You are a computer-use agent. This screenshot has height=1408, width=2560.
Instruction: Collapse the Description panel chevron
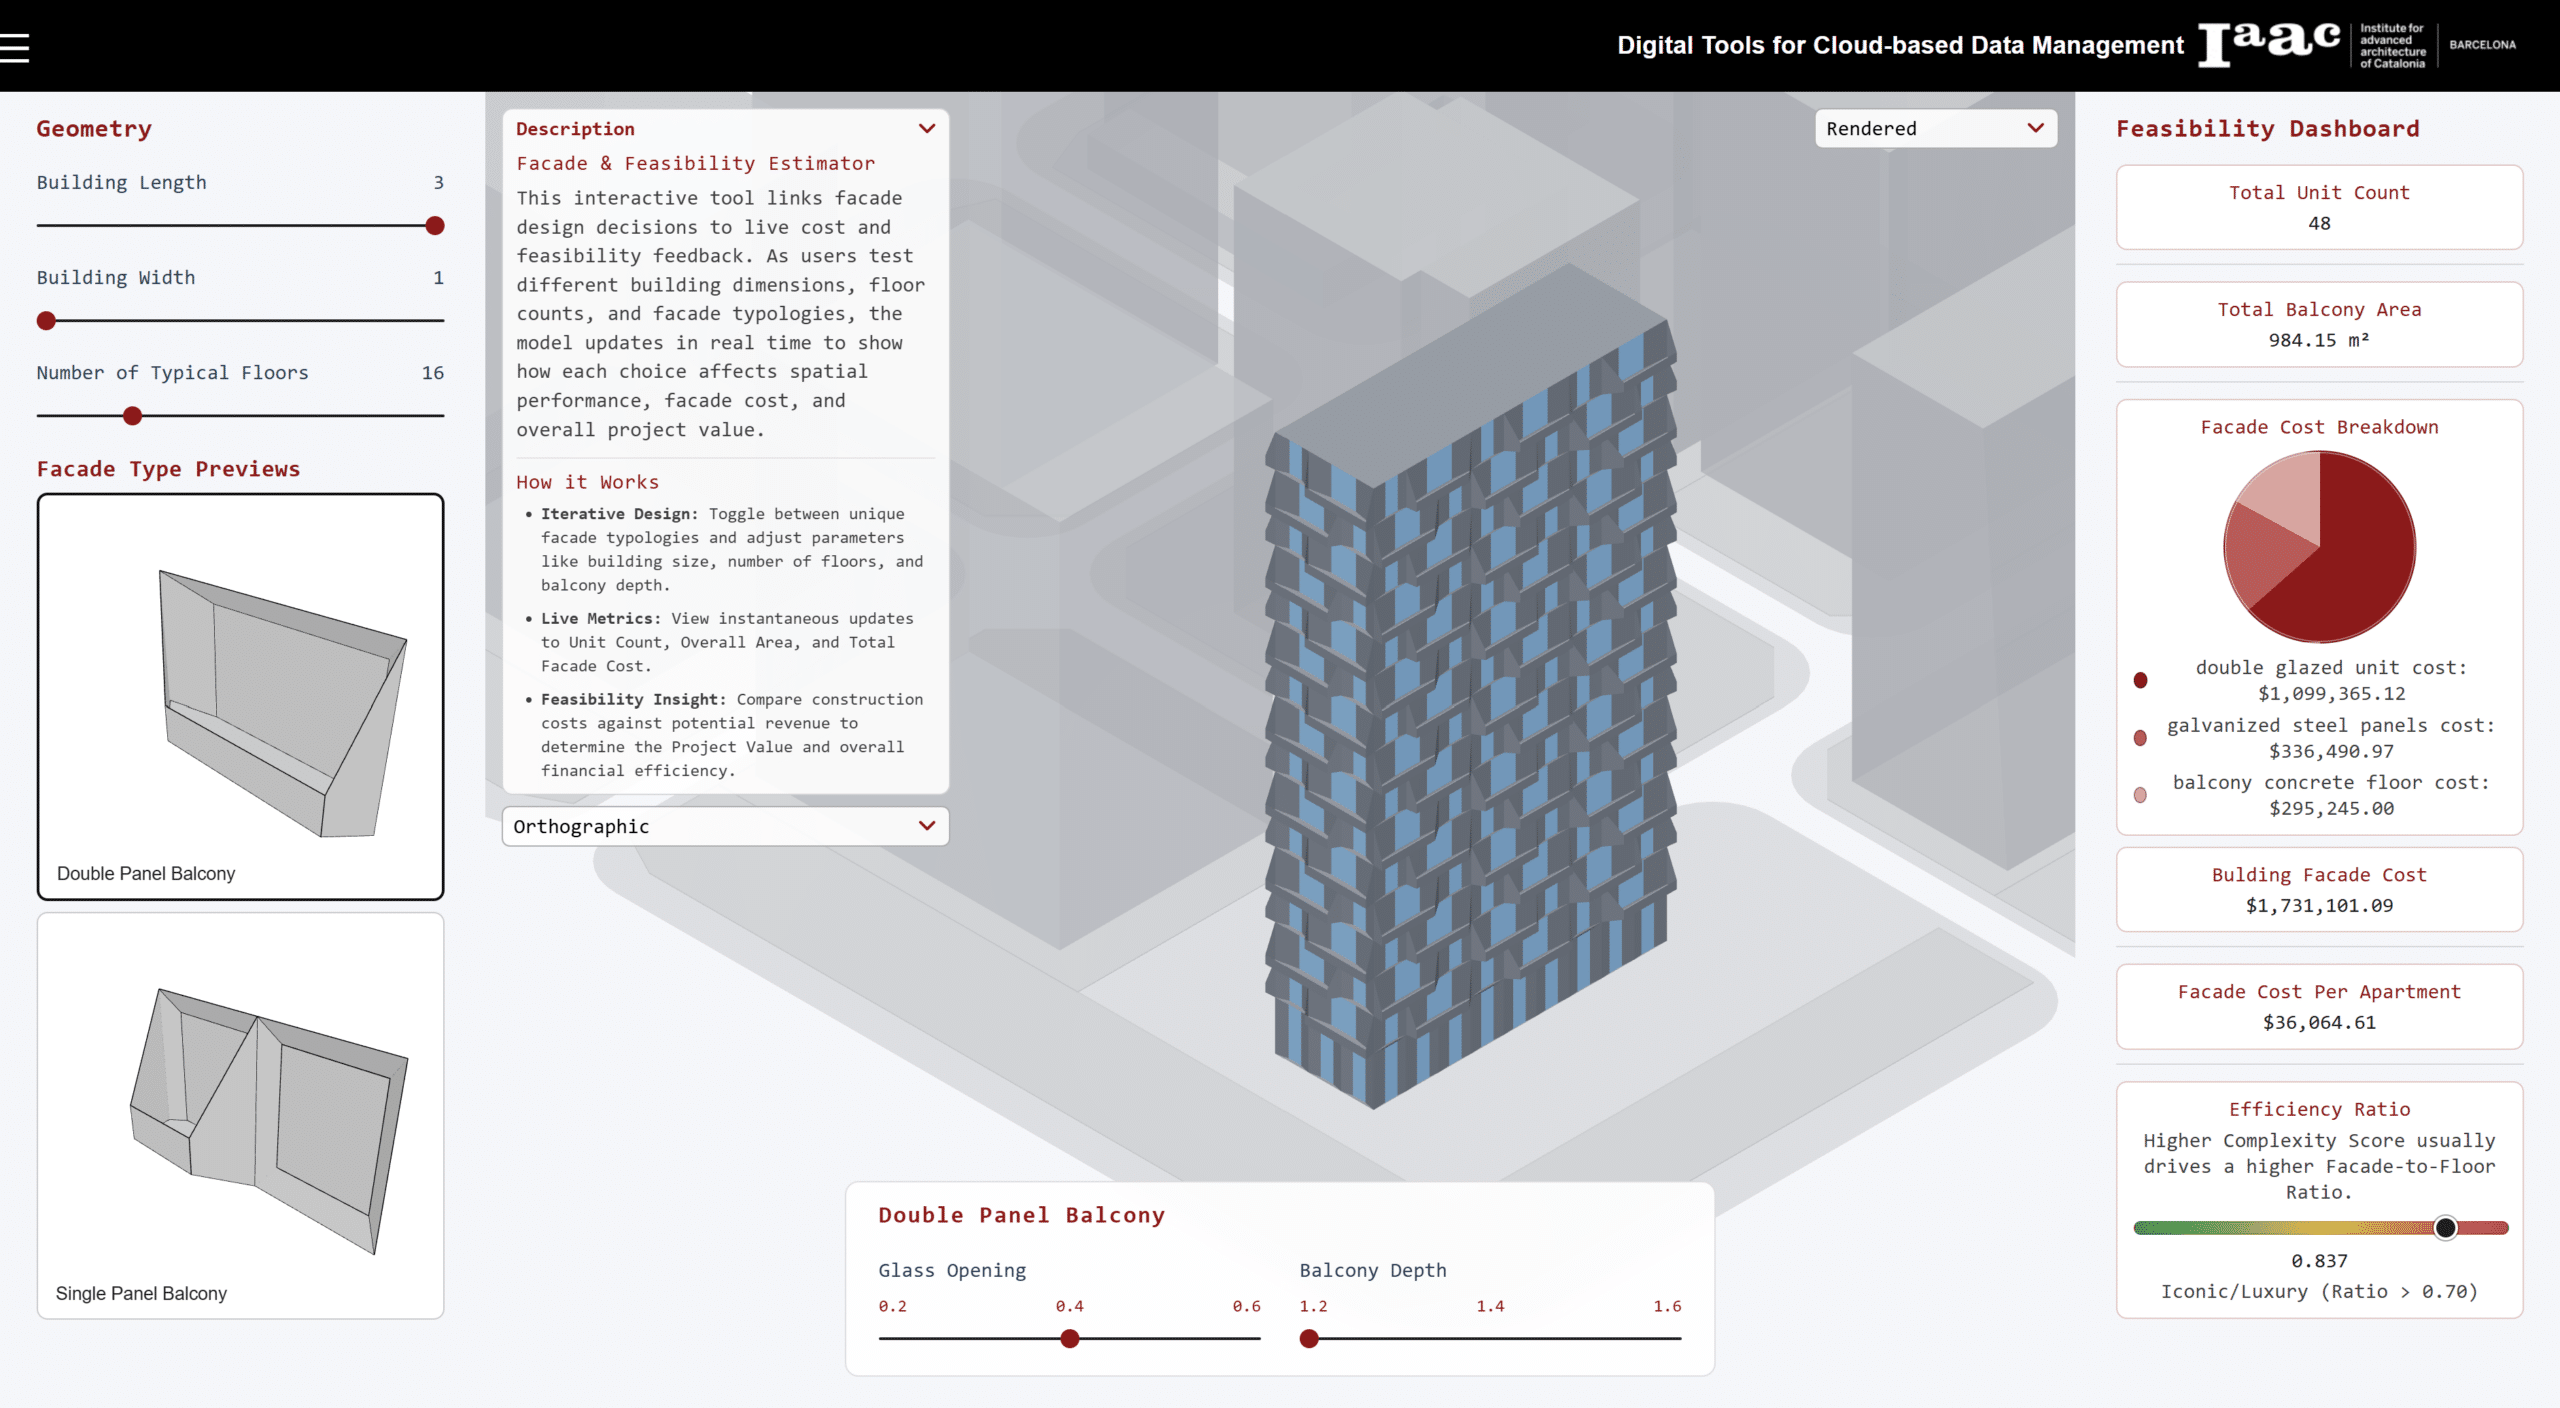click(x=927, y=128)
